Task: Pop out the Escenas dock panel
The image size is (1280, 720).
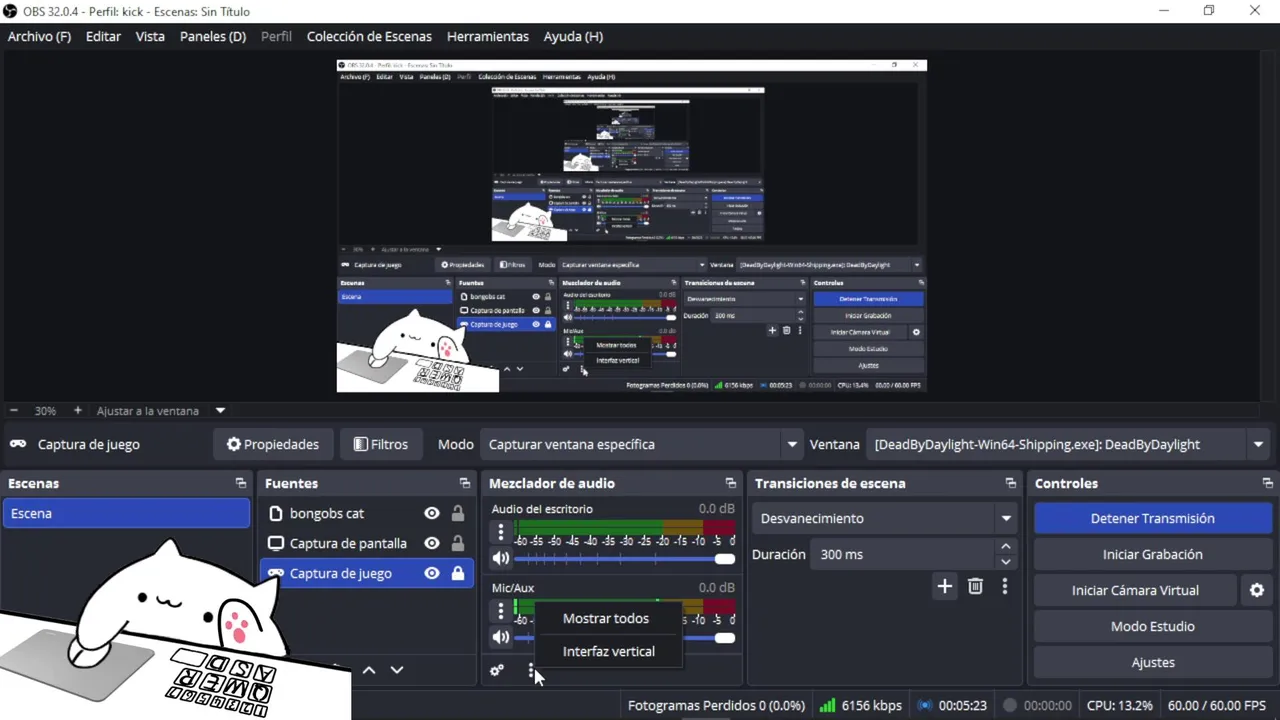Action: tap(240, 483)
